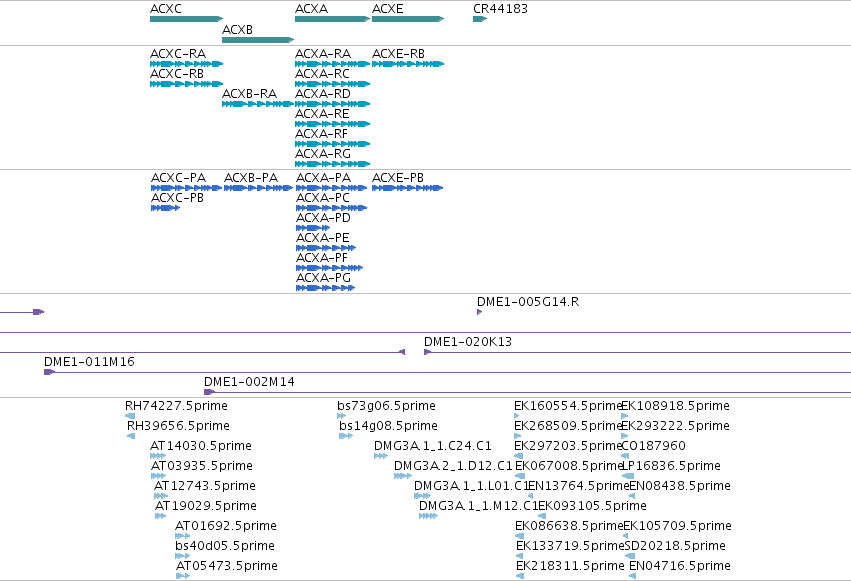Click EST EK297203.5prime
851x581 pixels.
519,457
